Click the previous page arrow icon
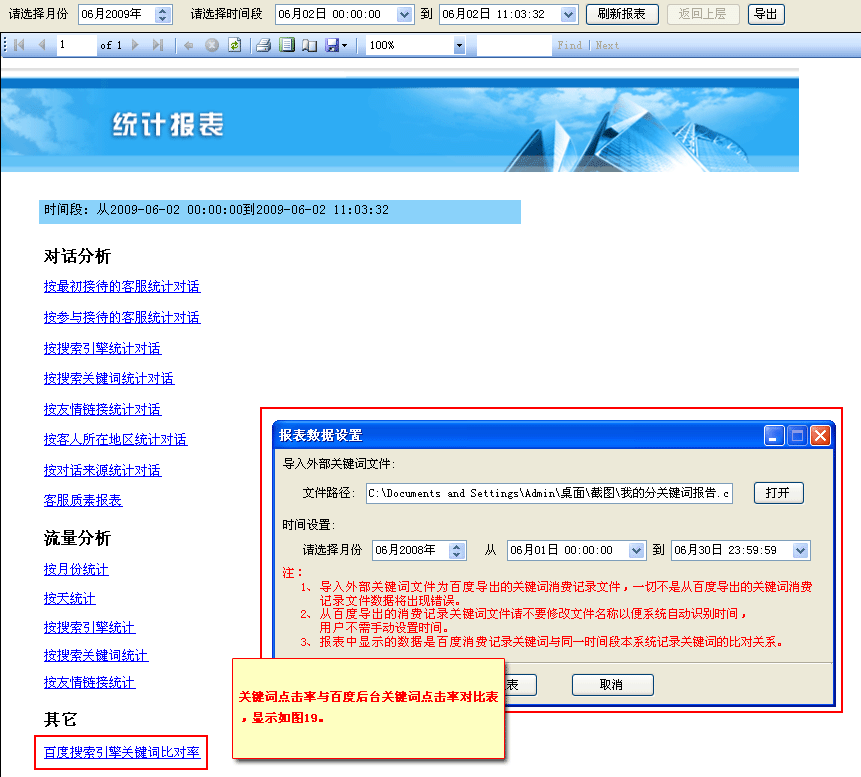The height and width of the screenshot is (777, 861). (x=41, y=45)
